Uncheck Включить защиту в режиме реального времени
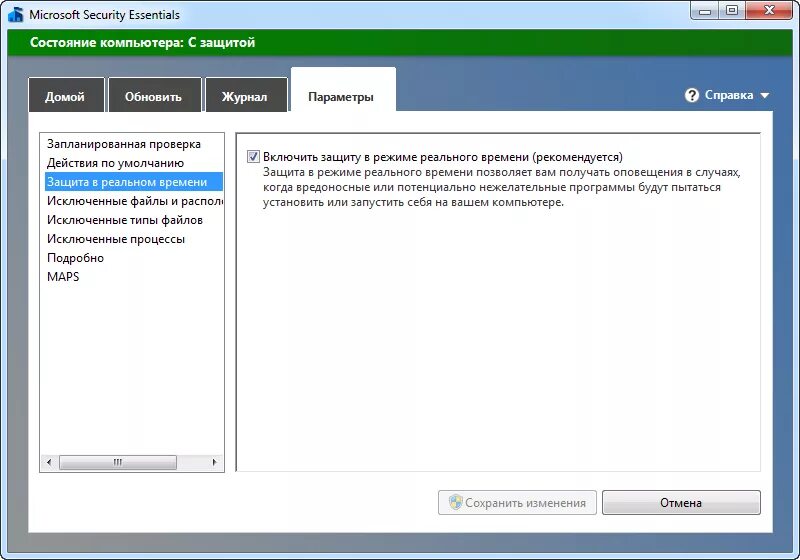The image size is (800, 560). [x=253, y=157]
